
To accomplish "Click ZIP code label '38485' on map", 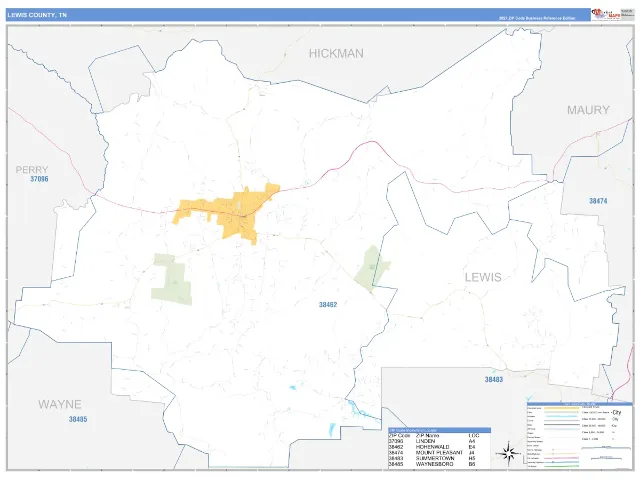I will (78, 419).
